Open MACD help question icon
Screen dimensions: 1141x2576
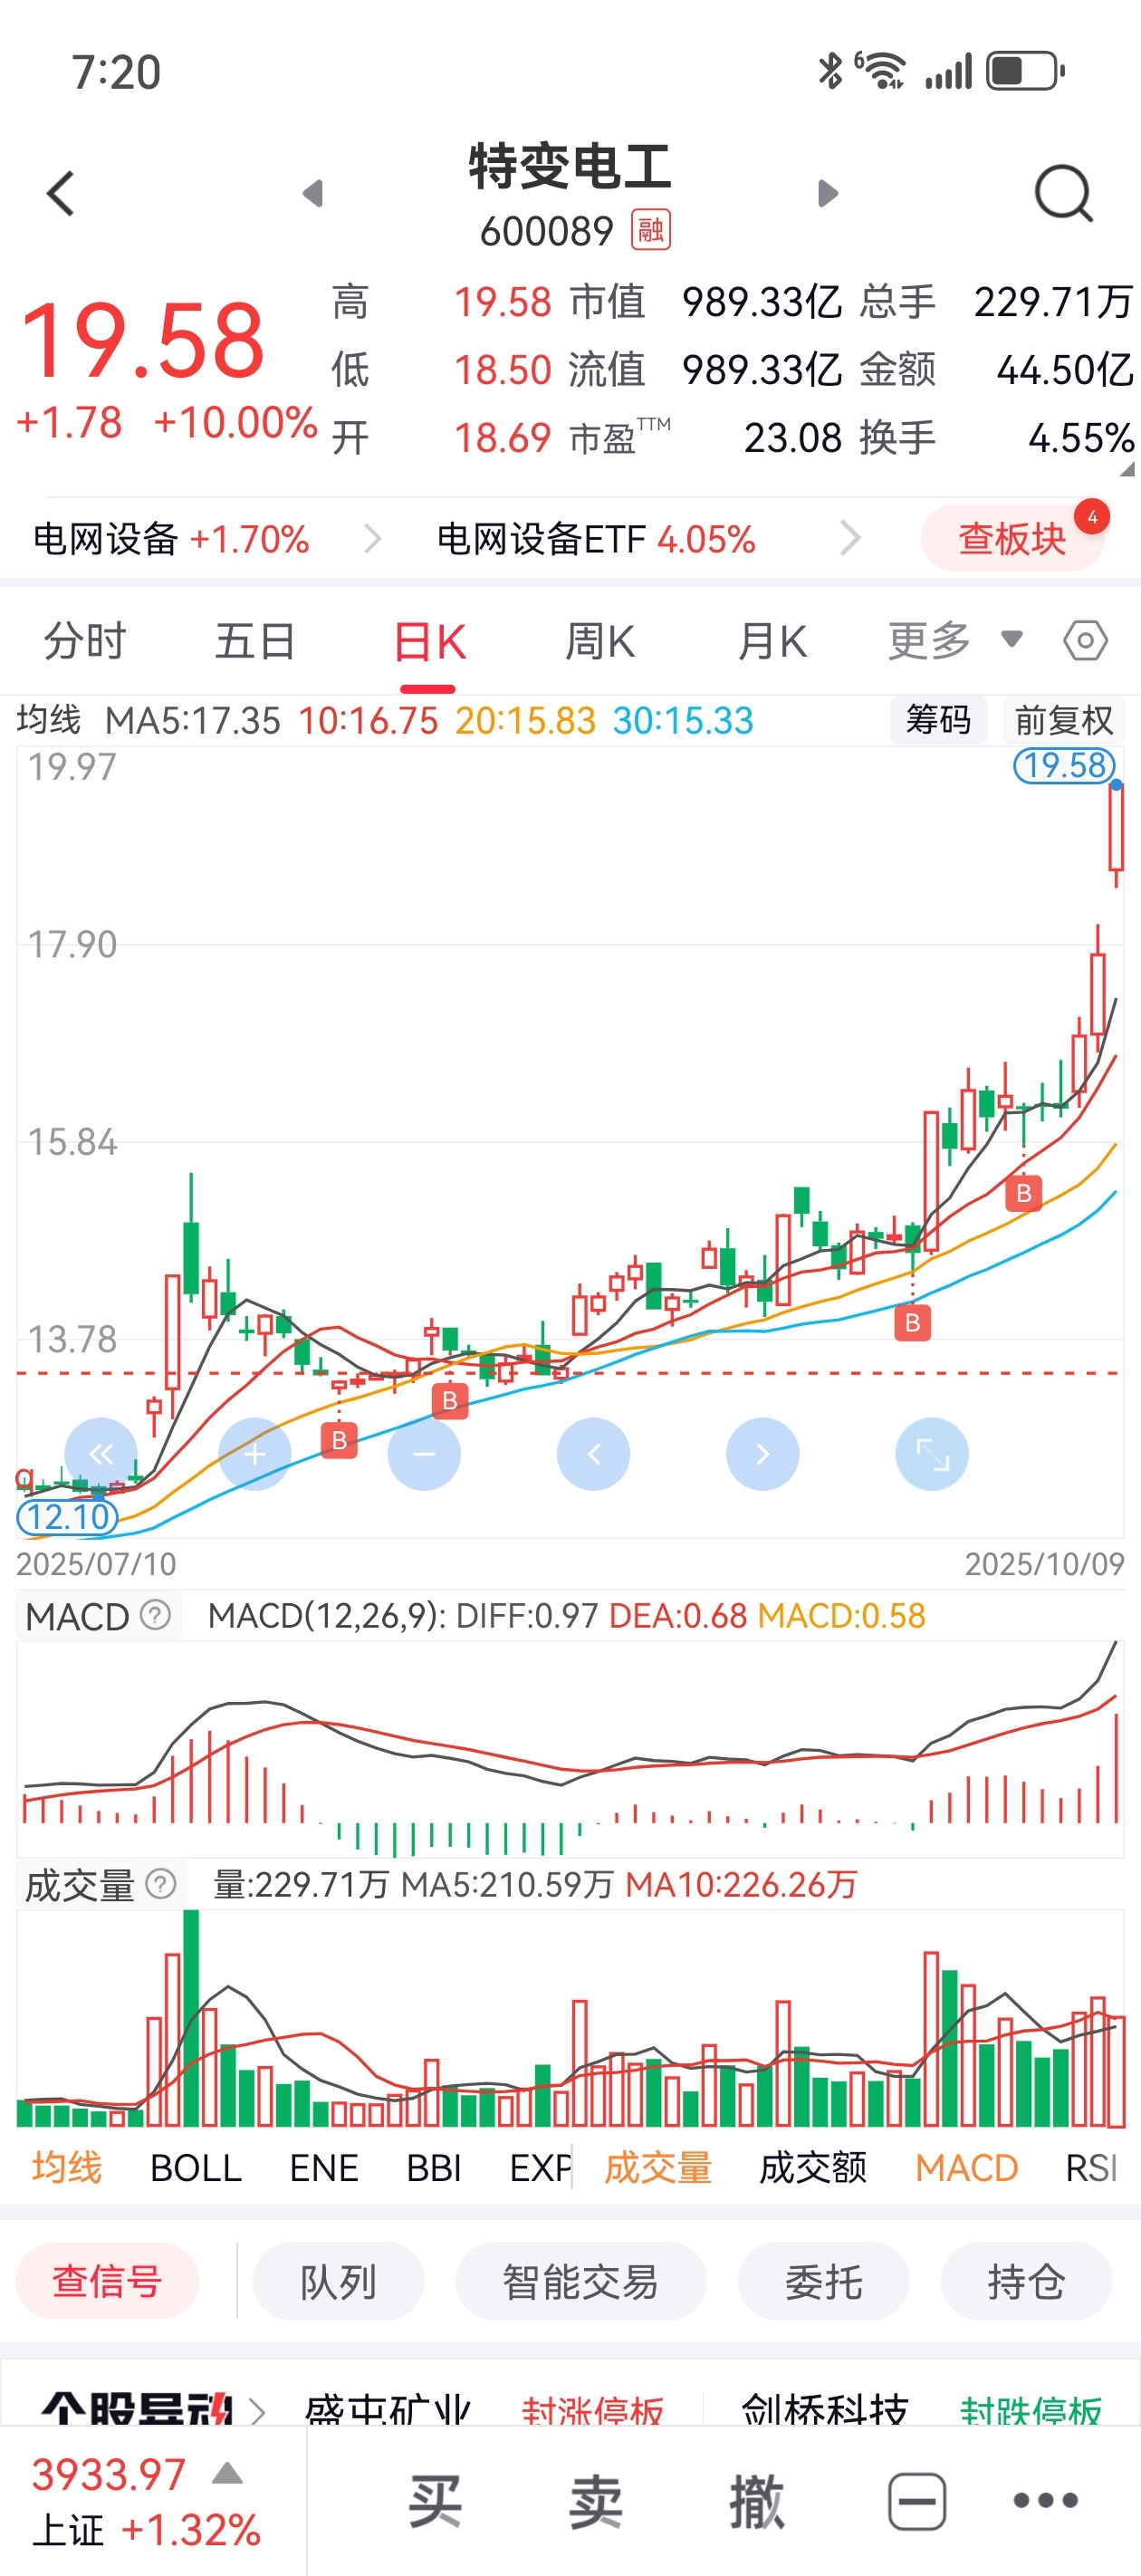click(x=155, y=1615)
